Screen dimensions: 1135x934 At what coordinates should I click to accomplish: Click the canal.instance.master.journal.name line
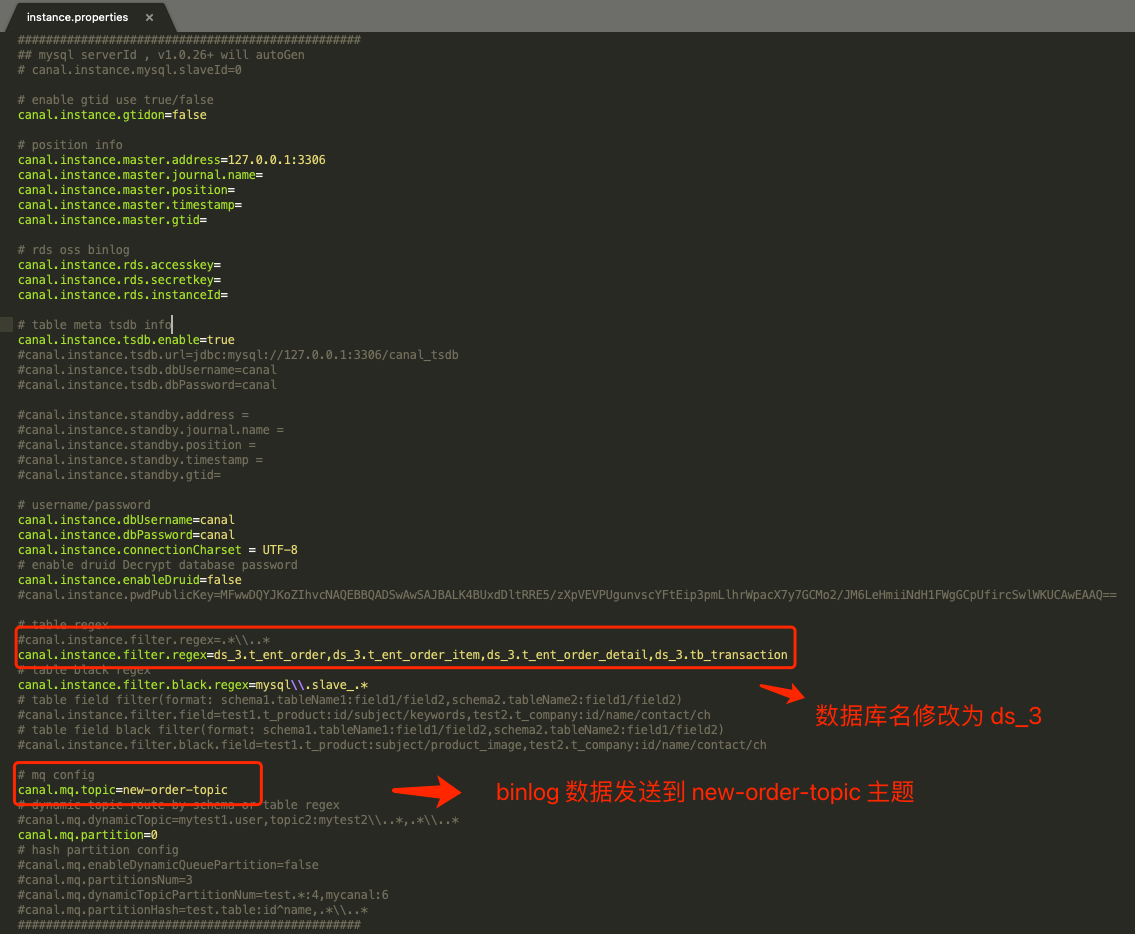pyautogui.click(x=140, y=175)
